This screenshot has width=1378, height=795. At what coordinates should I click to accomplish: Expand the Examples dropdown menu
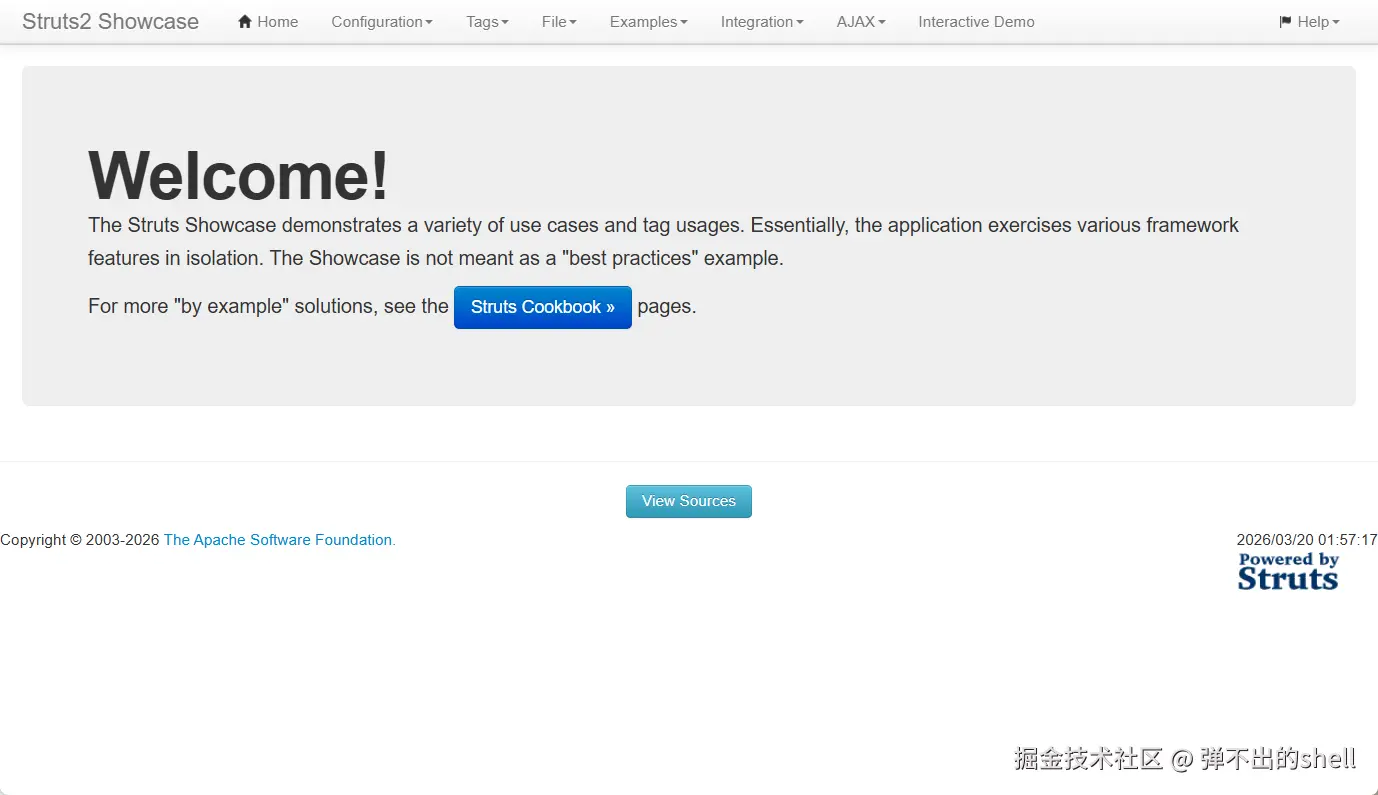(x=649, y=22)
